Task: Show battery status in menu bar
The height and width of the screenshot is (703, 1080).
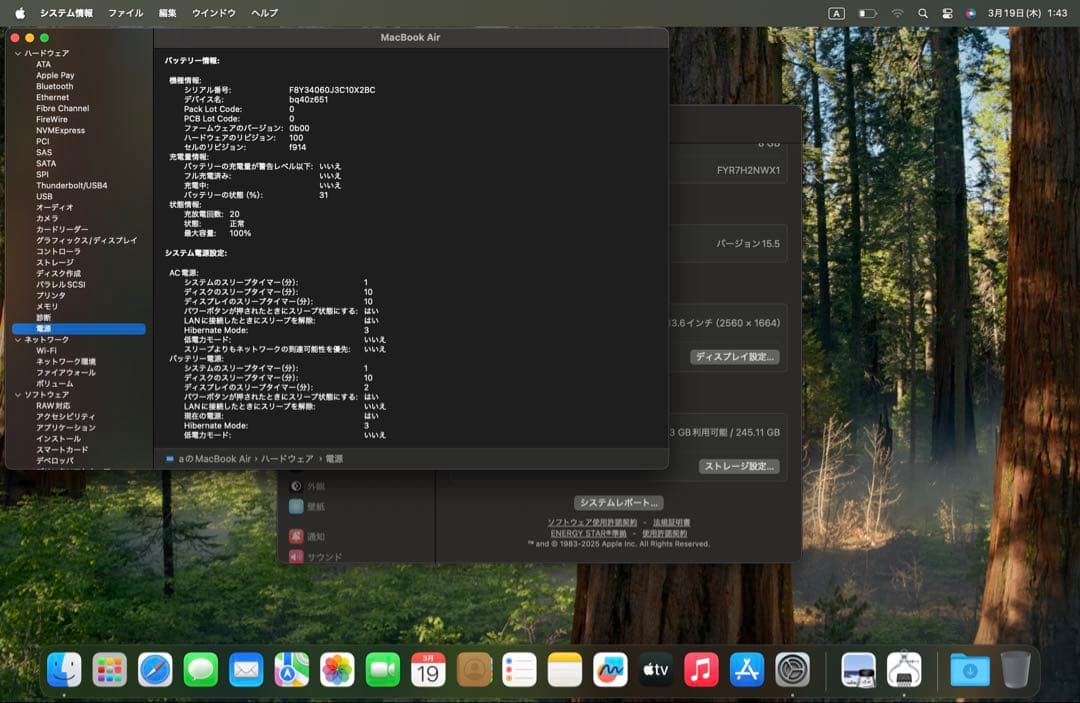Action: pos(867,13)
